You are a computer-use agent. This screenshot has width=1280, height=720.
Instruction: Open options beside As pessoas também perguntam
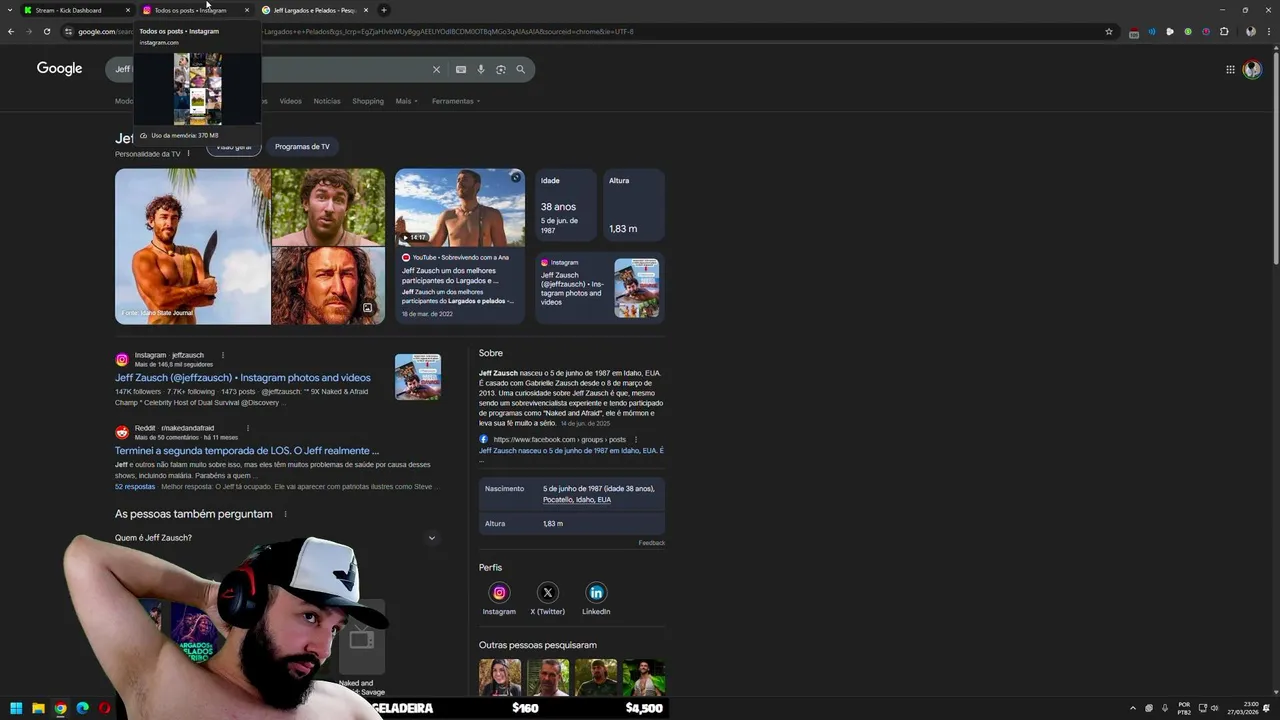point(285,514)
